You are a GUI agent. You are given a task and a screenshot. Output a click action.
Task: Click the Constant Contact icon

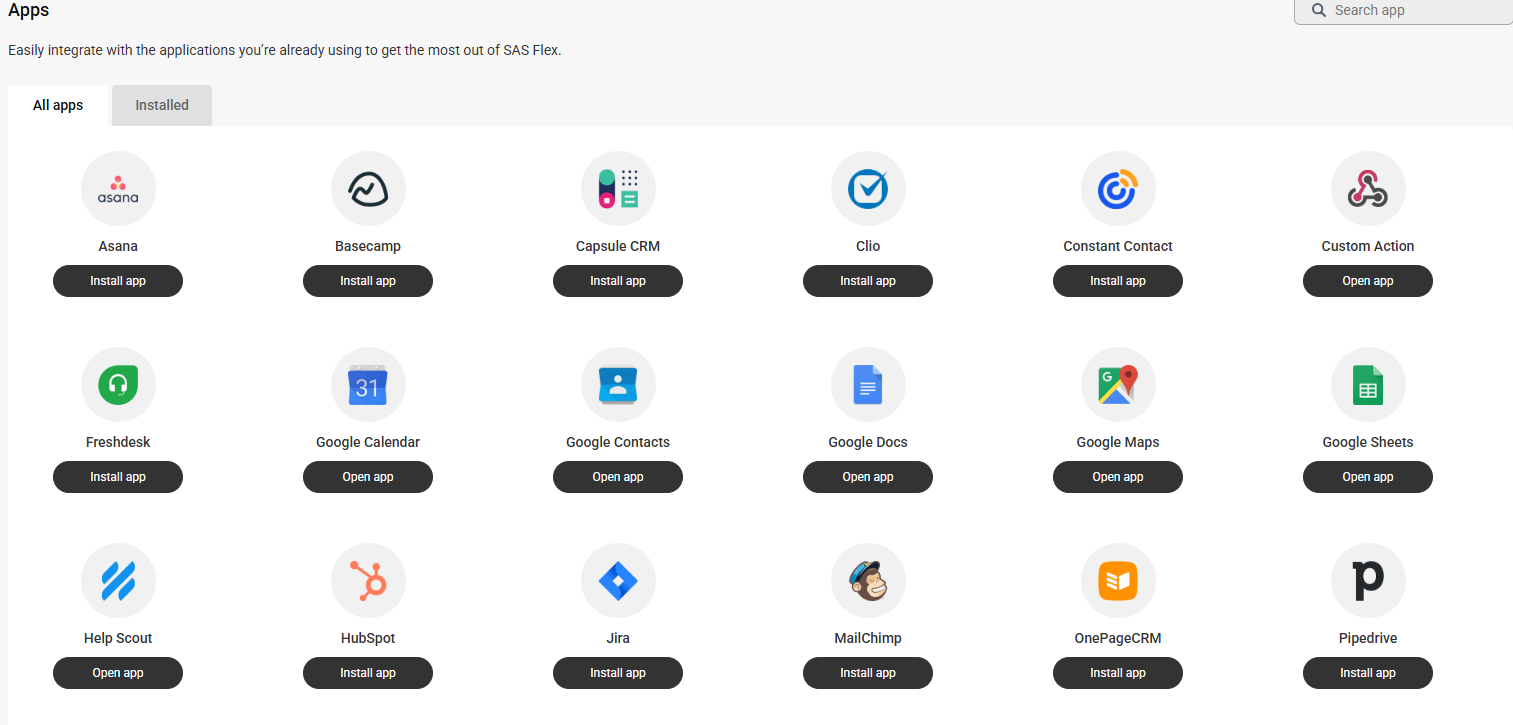coord(1118,189)
